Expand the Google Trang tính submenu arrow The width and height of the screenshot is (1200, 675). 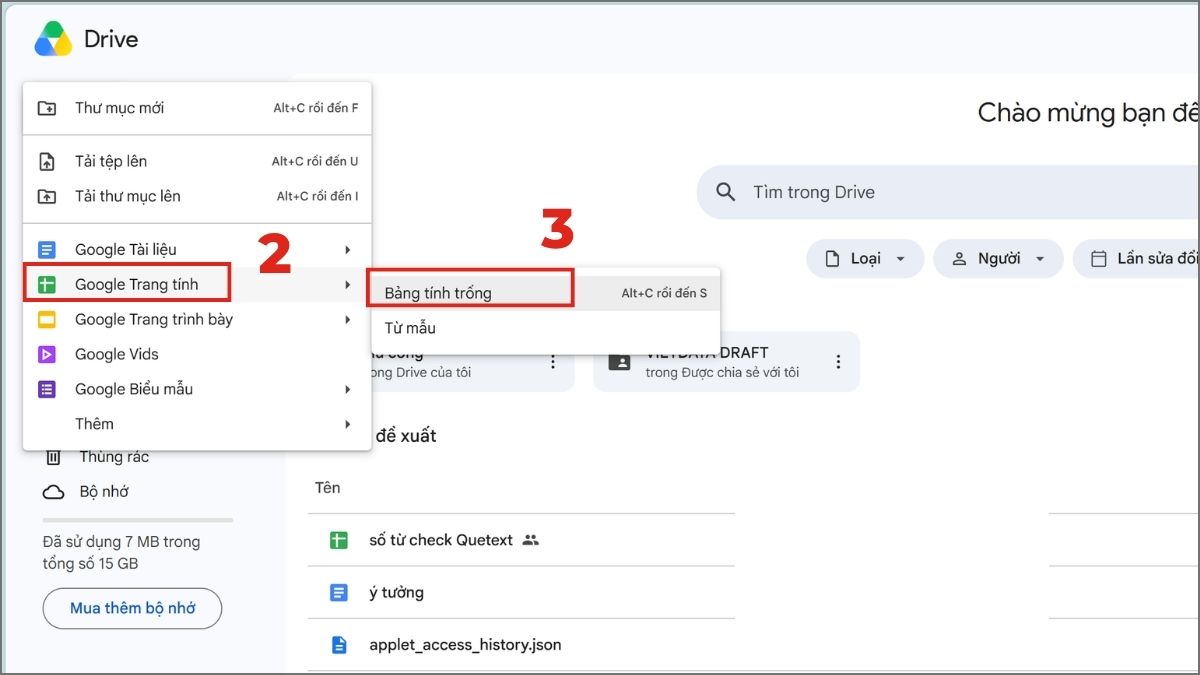pyautogui.click(x=347, y=285)
